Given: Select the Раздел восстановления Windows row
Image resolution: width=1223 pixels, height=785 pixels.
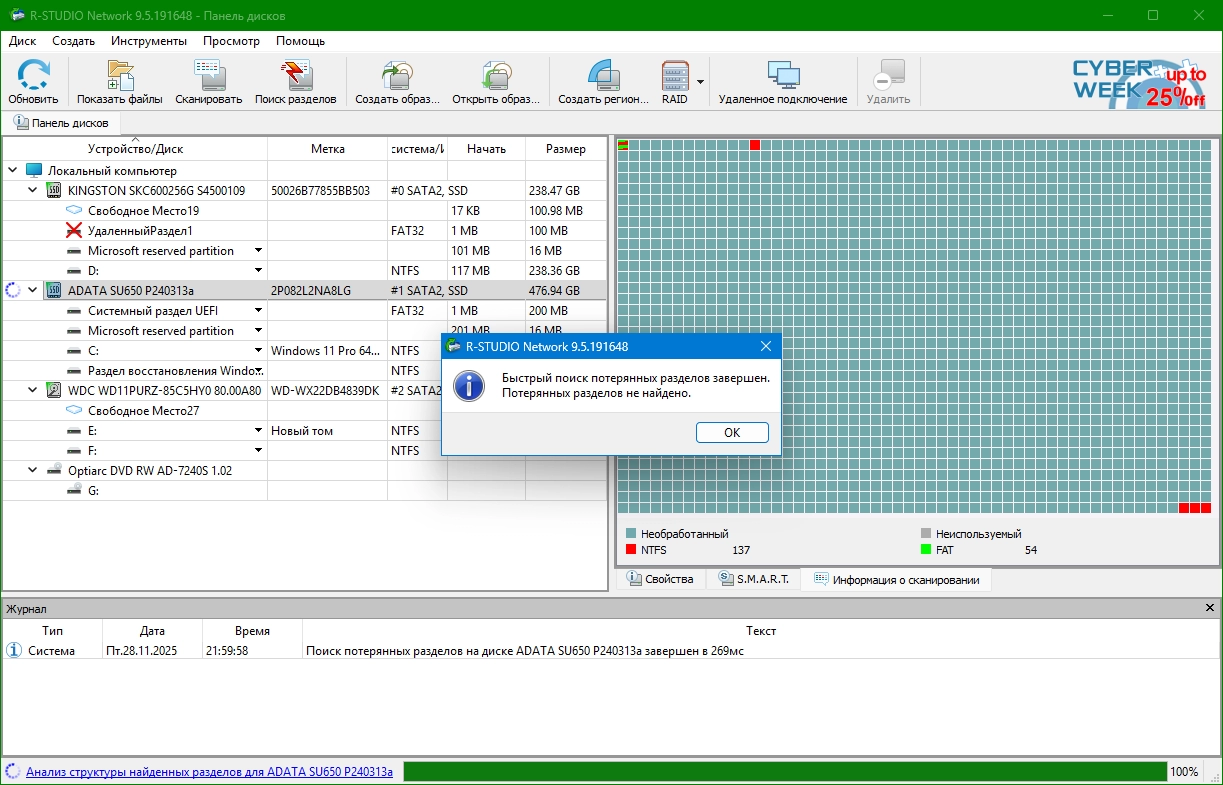Looking at the screenshot, I should tap(305, 370).
